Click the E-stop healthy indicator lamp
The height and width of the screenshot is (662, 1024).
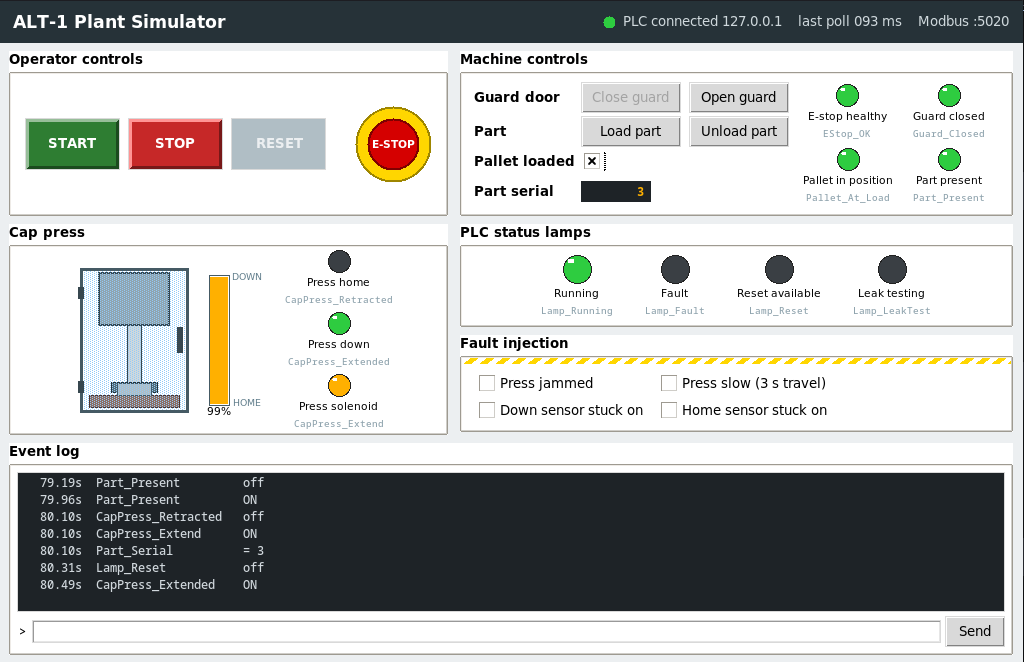click(848, 95)
